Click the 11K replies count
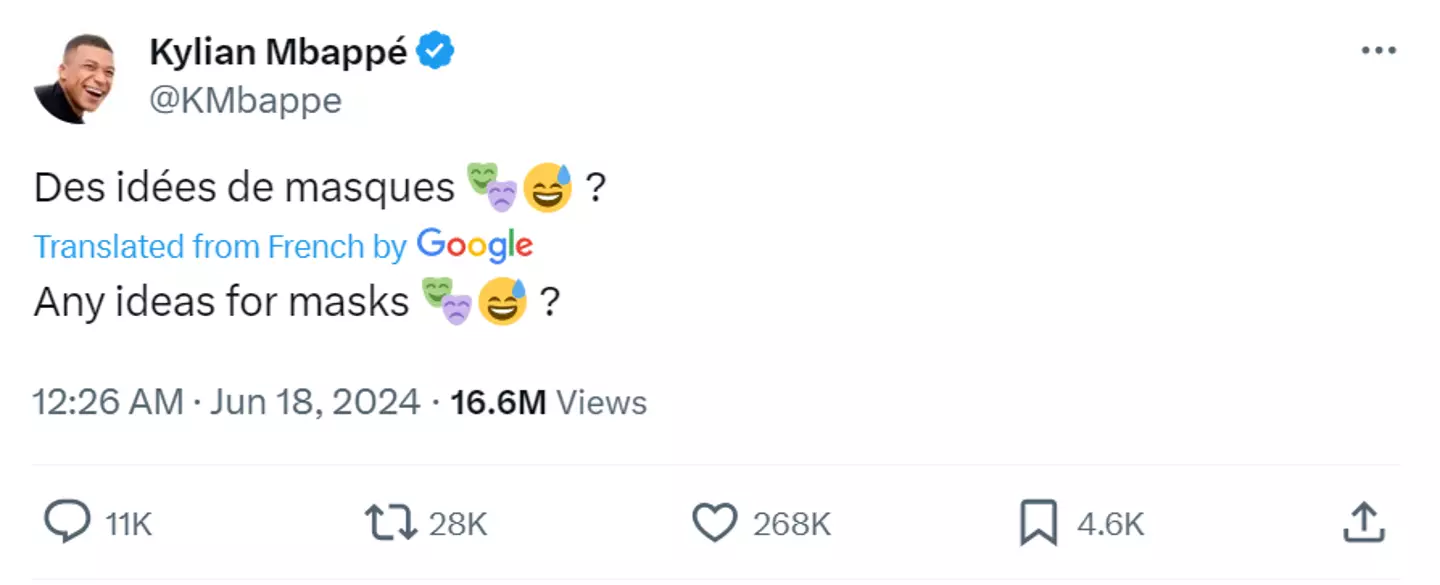 pyautogui.click(x=129, y=524)
